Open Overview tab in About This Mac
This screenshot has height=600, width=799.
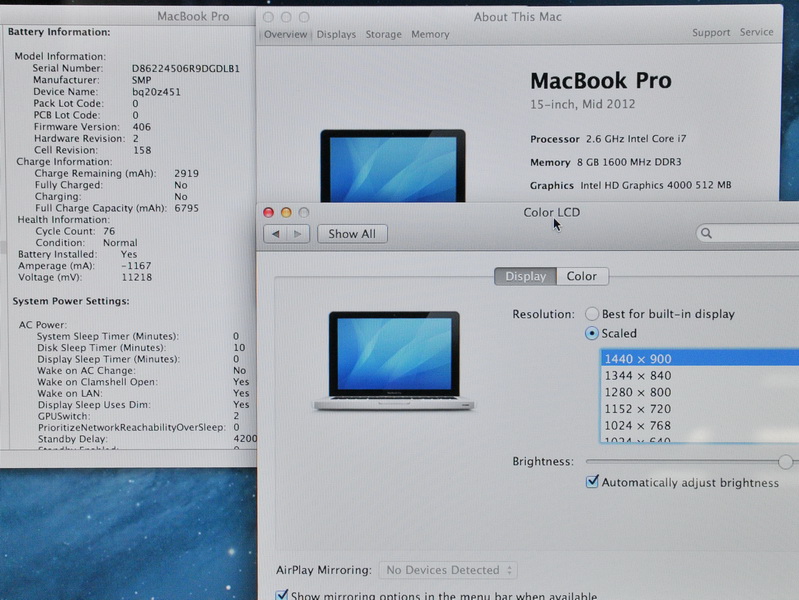(x=285, y=34)
